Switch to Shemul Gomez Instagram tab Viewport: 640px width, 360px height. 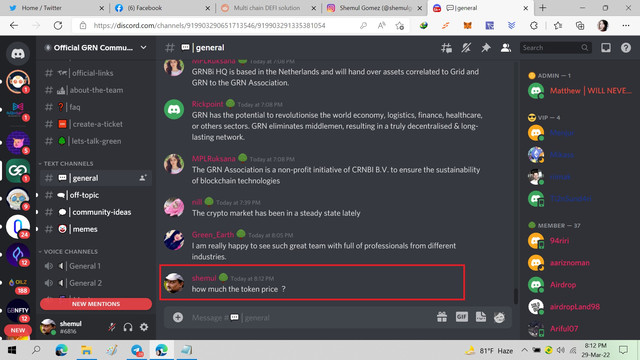373,8
